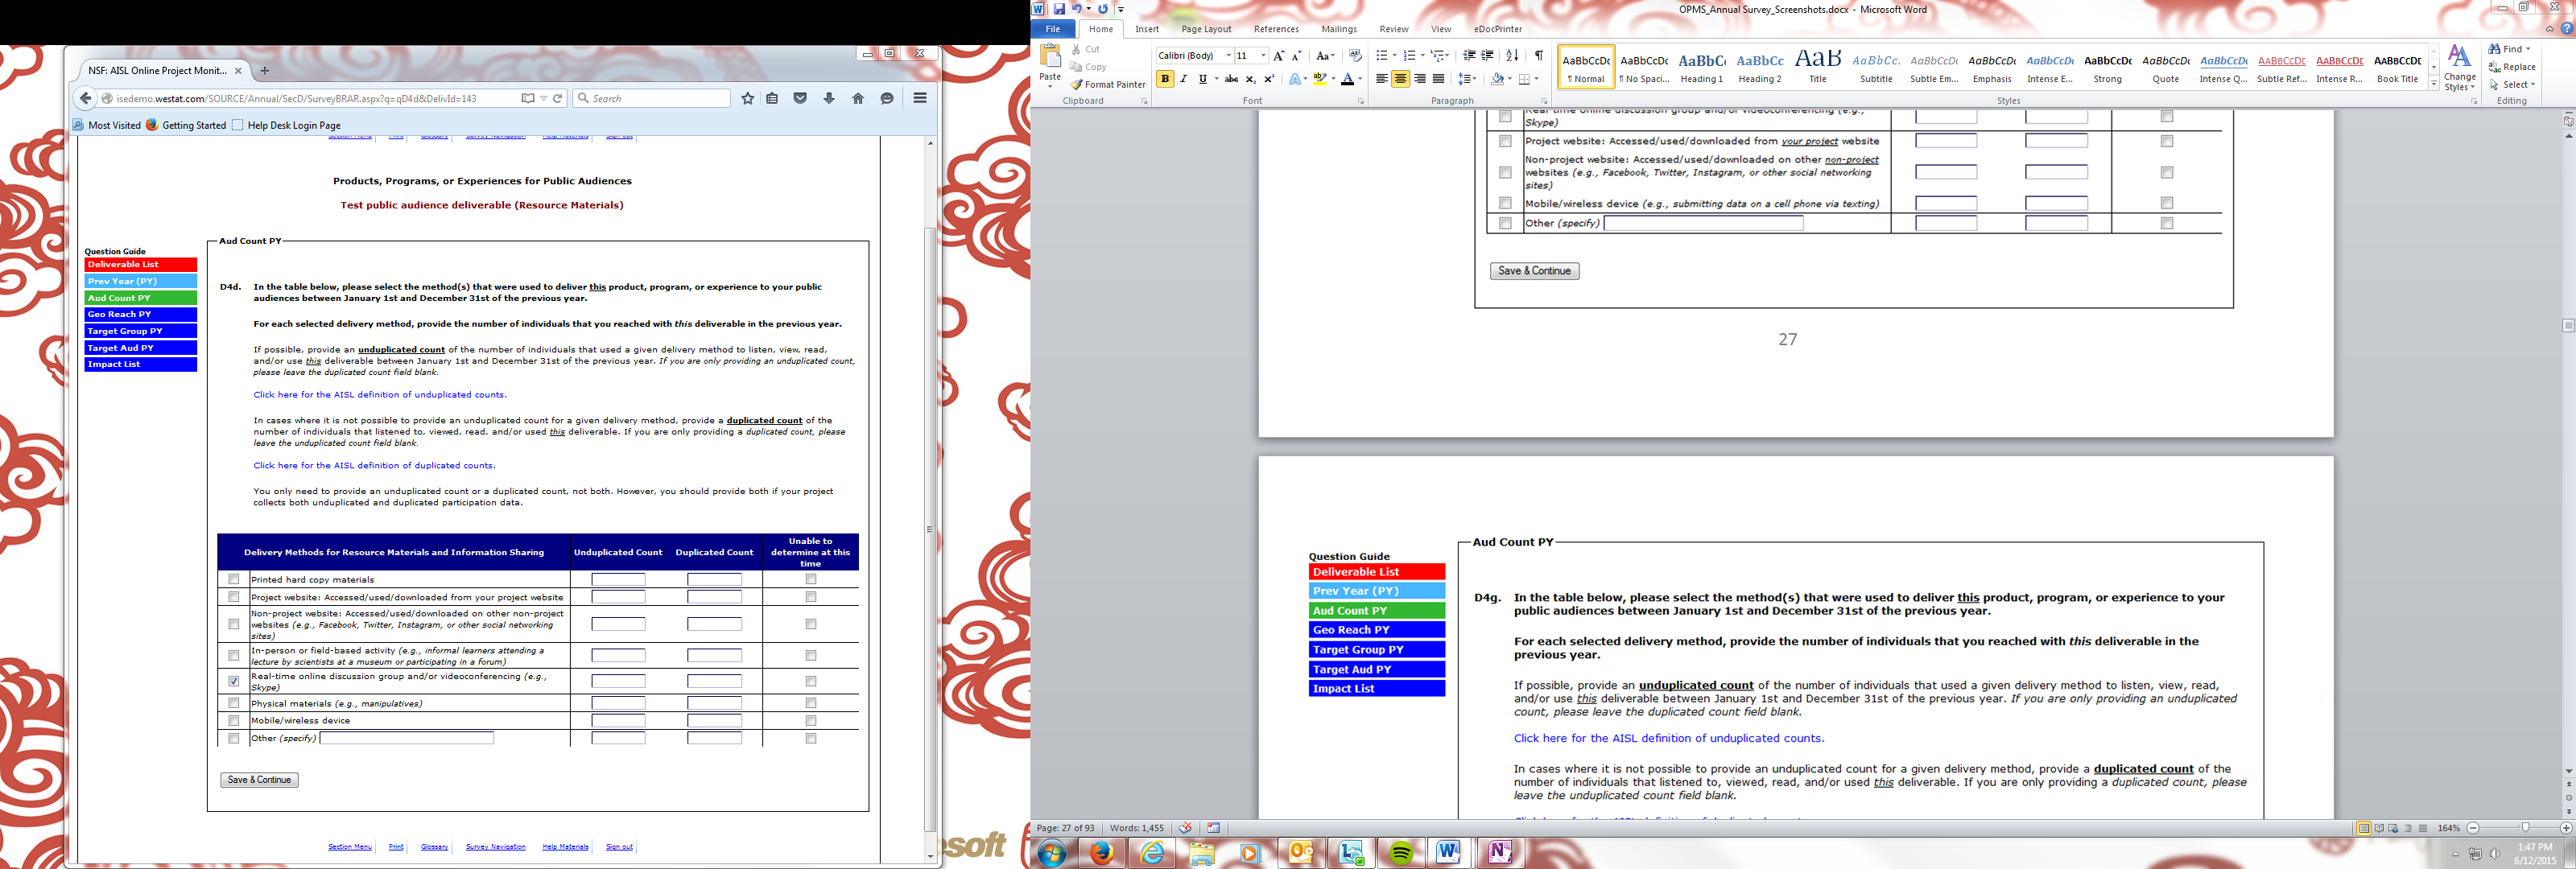Open AISL definition of unduplicated counts link

[380, 395]
